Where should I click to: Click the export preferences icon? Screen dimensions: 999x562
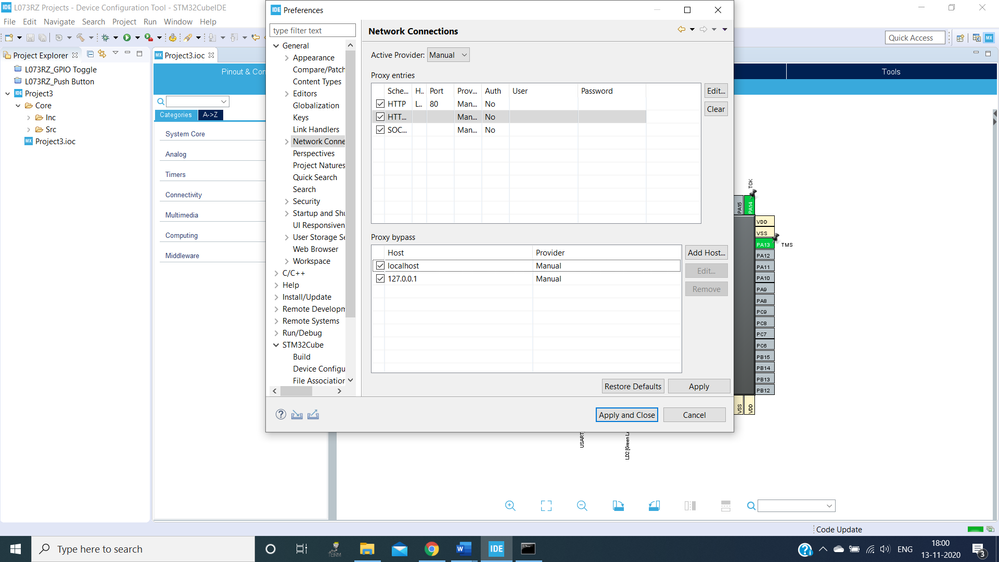coord(313,414)
